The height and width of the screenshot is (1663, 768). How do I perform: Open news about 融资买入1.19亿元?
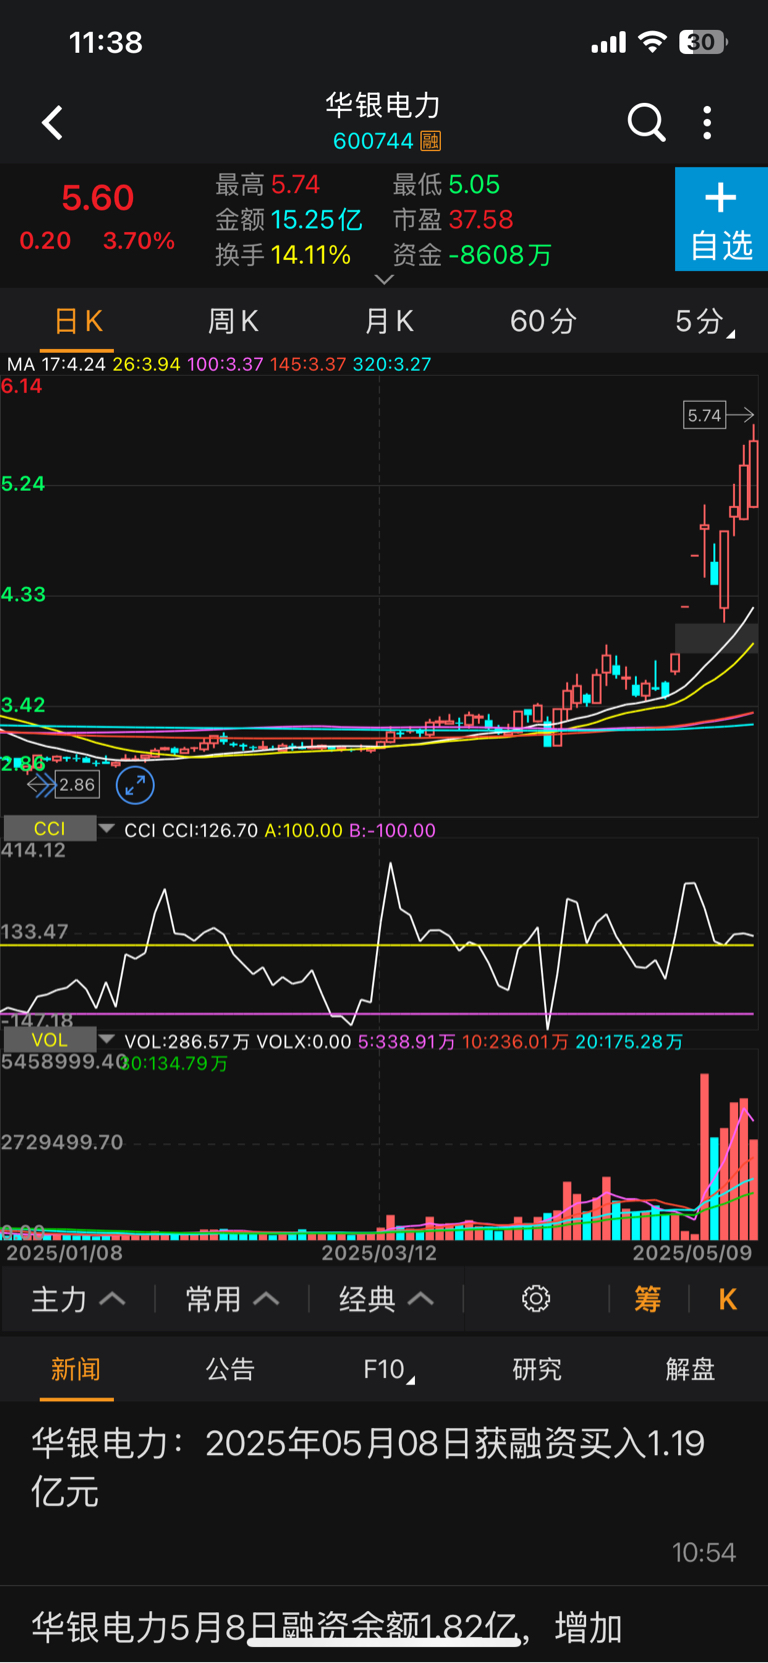384,1493
